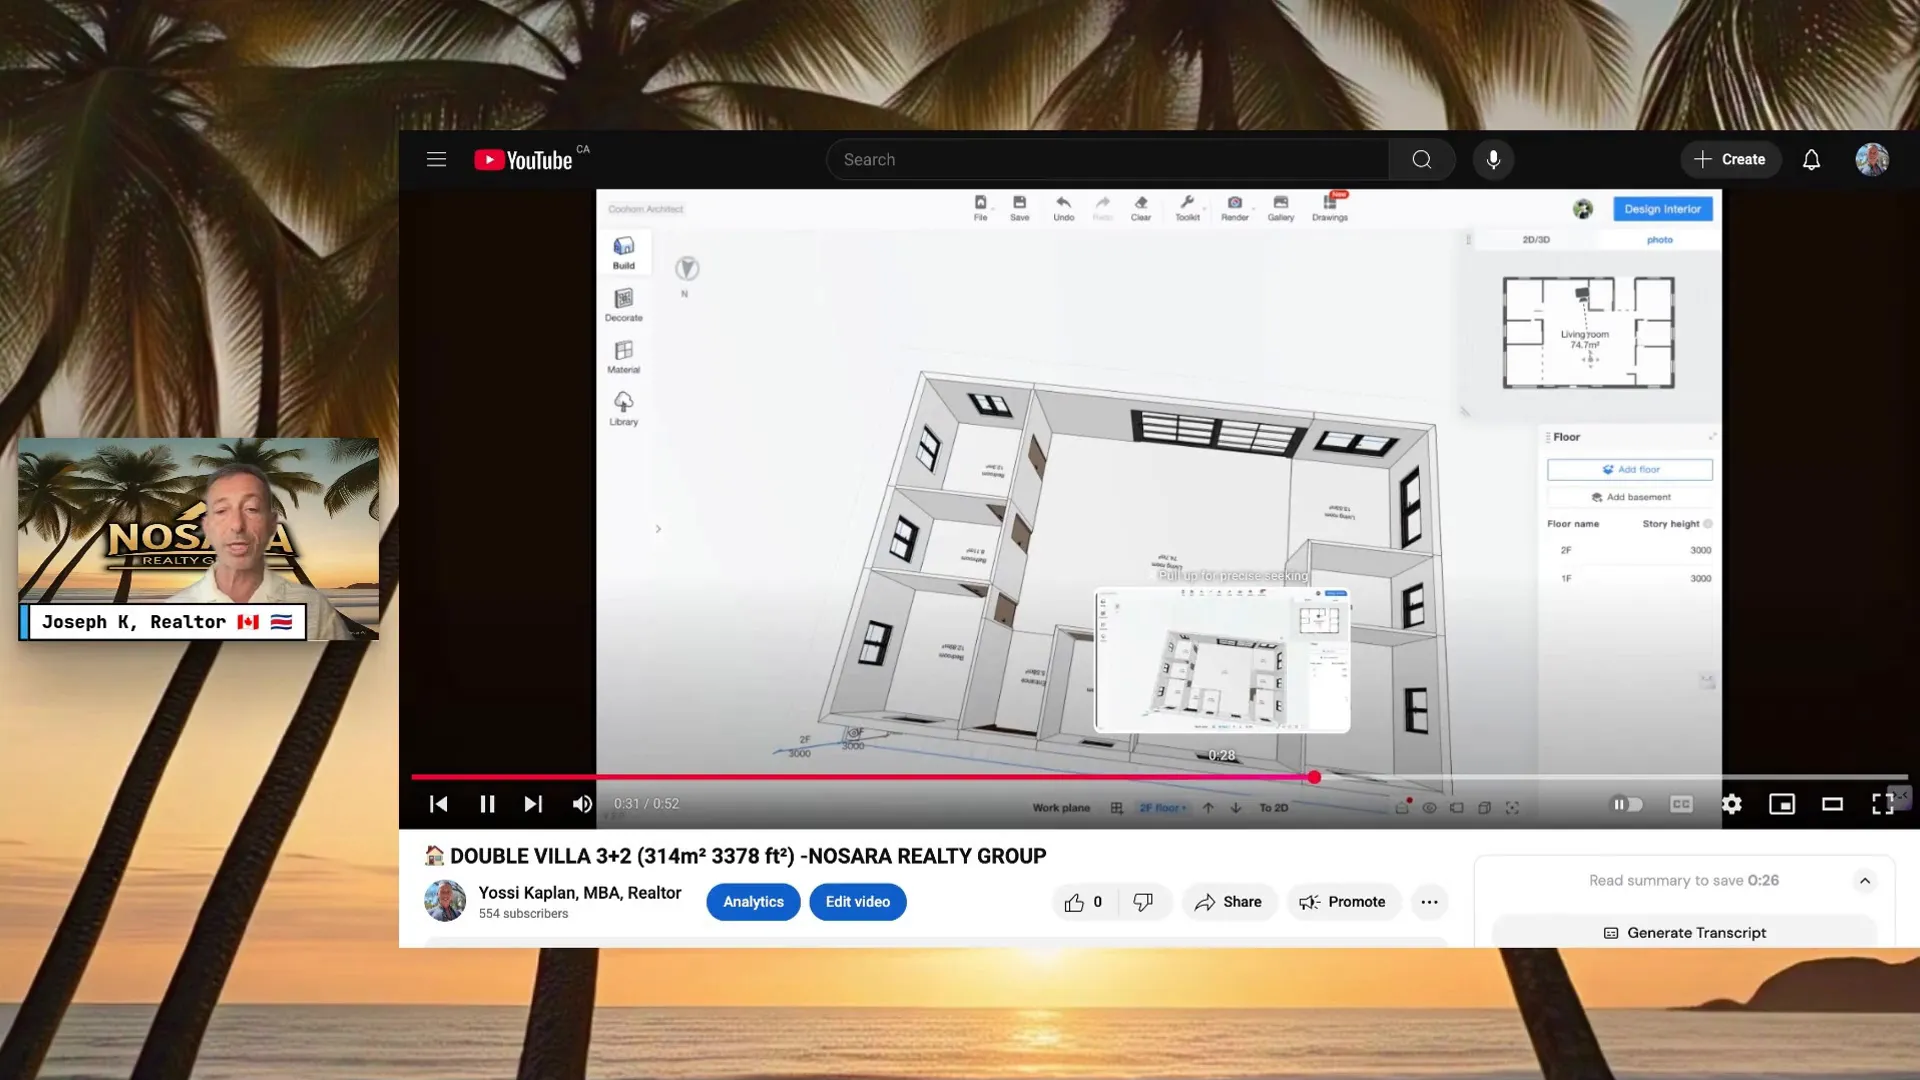Click Generate Transcript
1920x1080 pixels.
[x=1685, y=933]
